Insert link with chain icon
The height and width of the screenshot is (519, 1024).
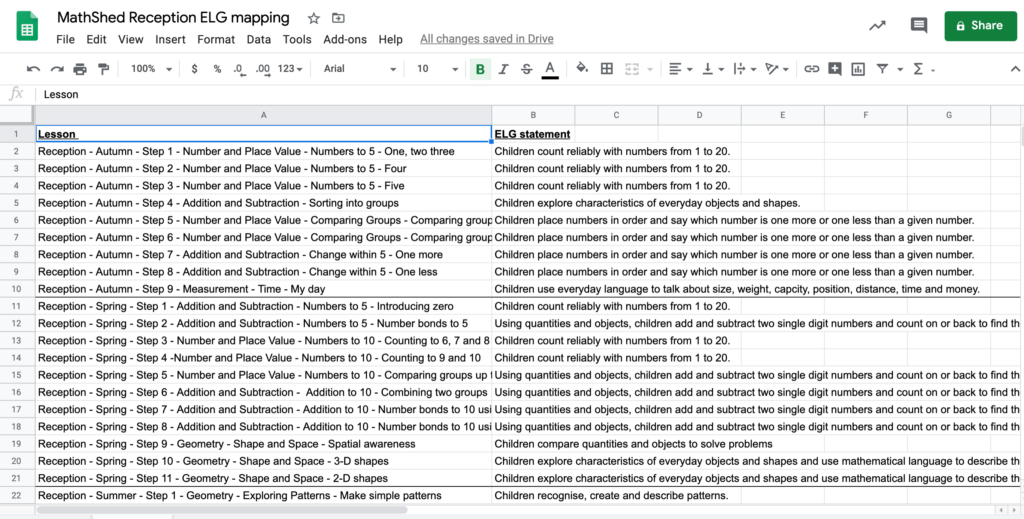coord(812,69)
